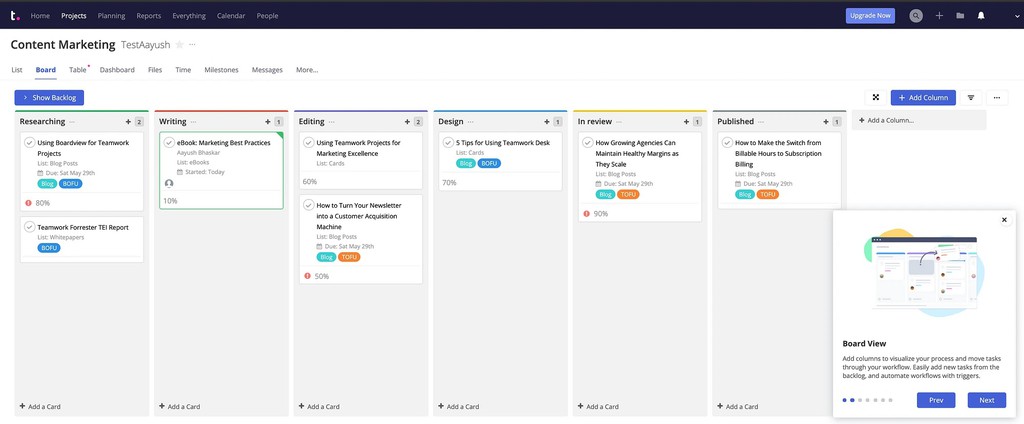The height and width of the screenshot is (424, 1024).
Task: Complete task Using Boardview for Teamwork Projects
Action: tap(29, 142)
